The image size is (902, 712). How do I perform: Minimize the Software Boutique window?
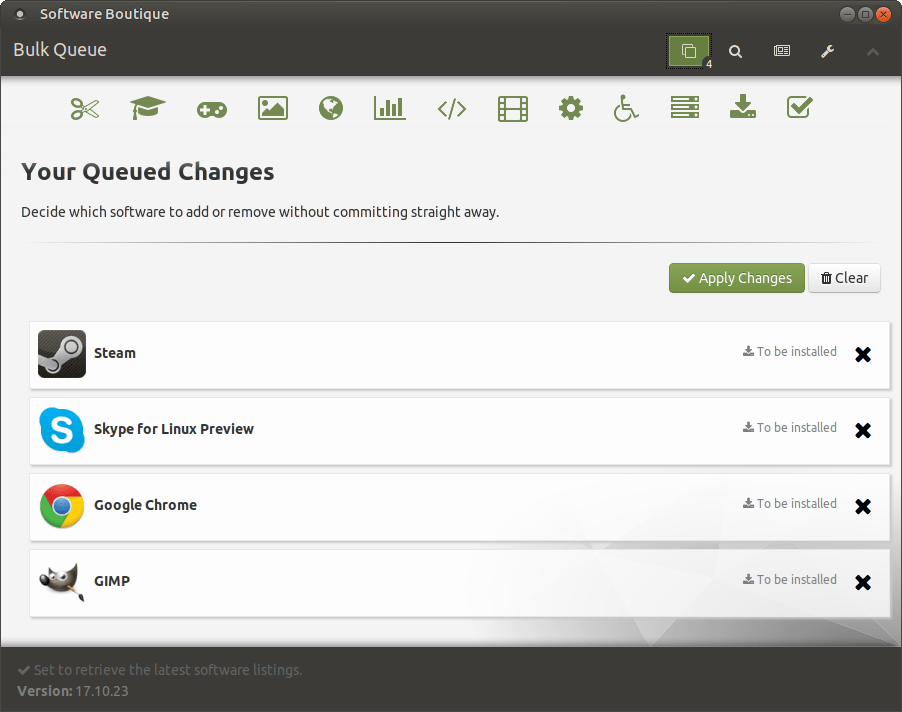coord(847,14)
